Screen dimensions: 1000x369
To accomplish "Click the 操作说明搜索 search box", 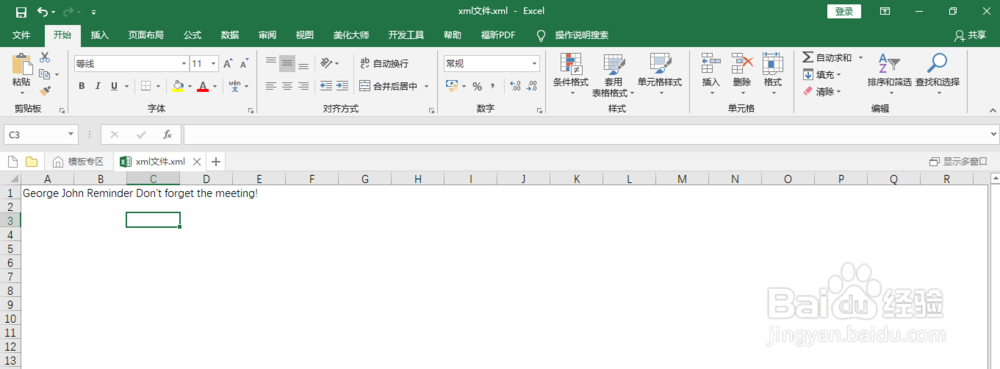I will [x=581, y=35].
